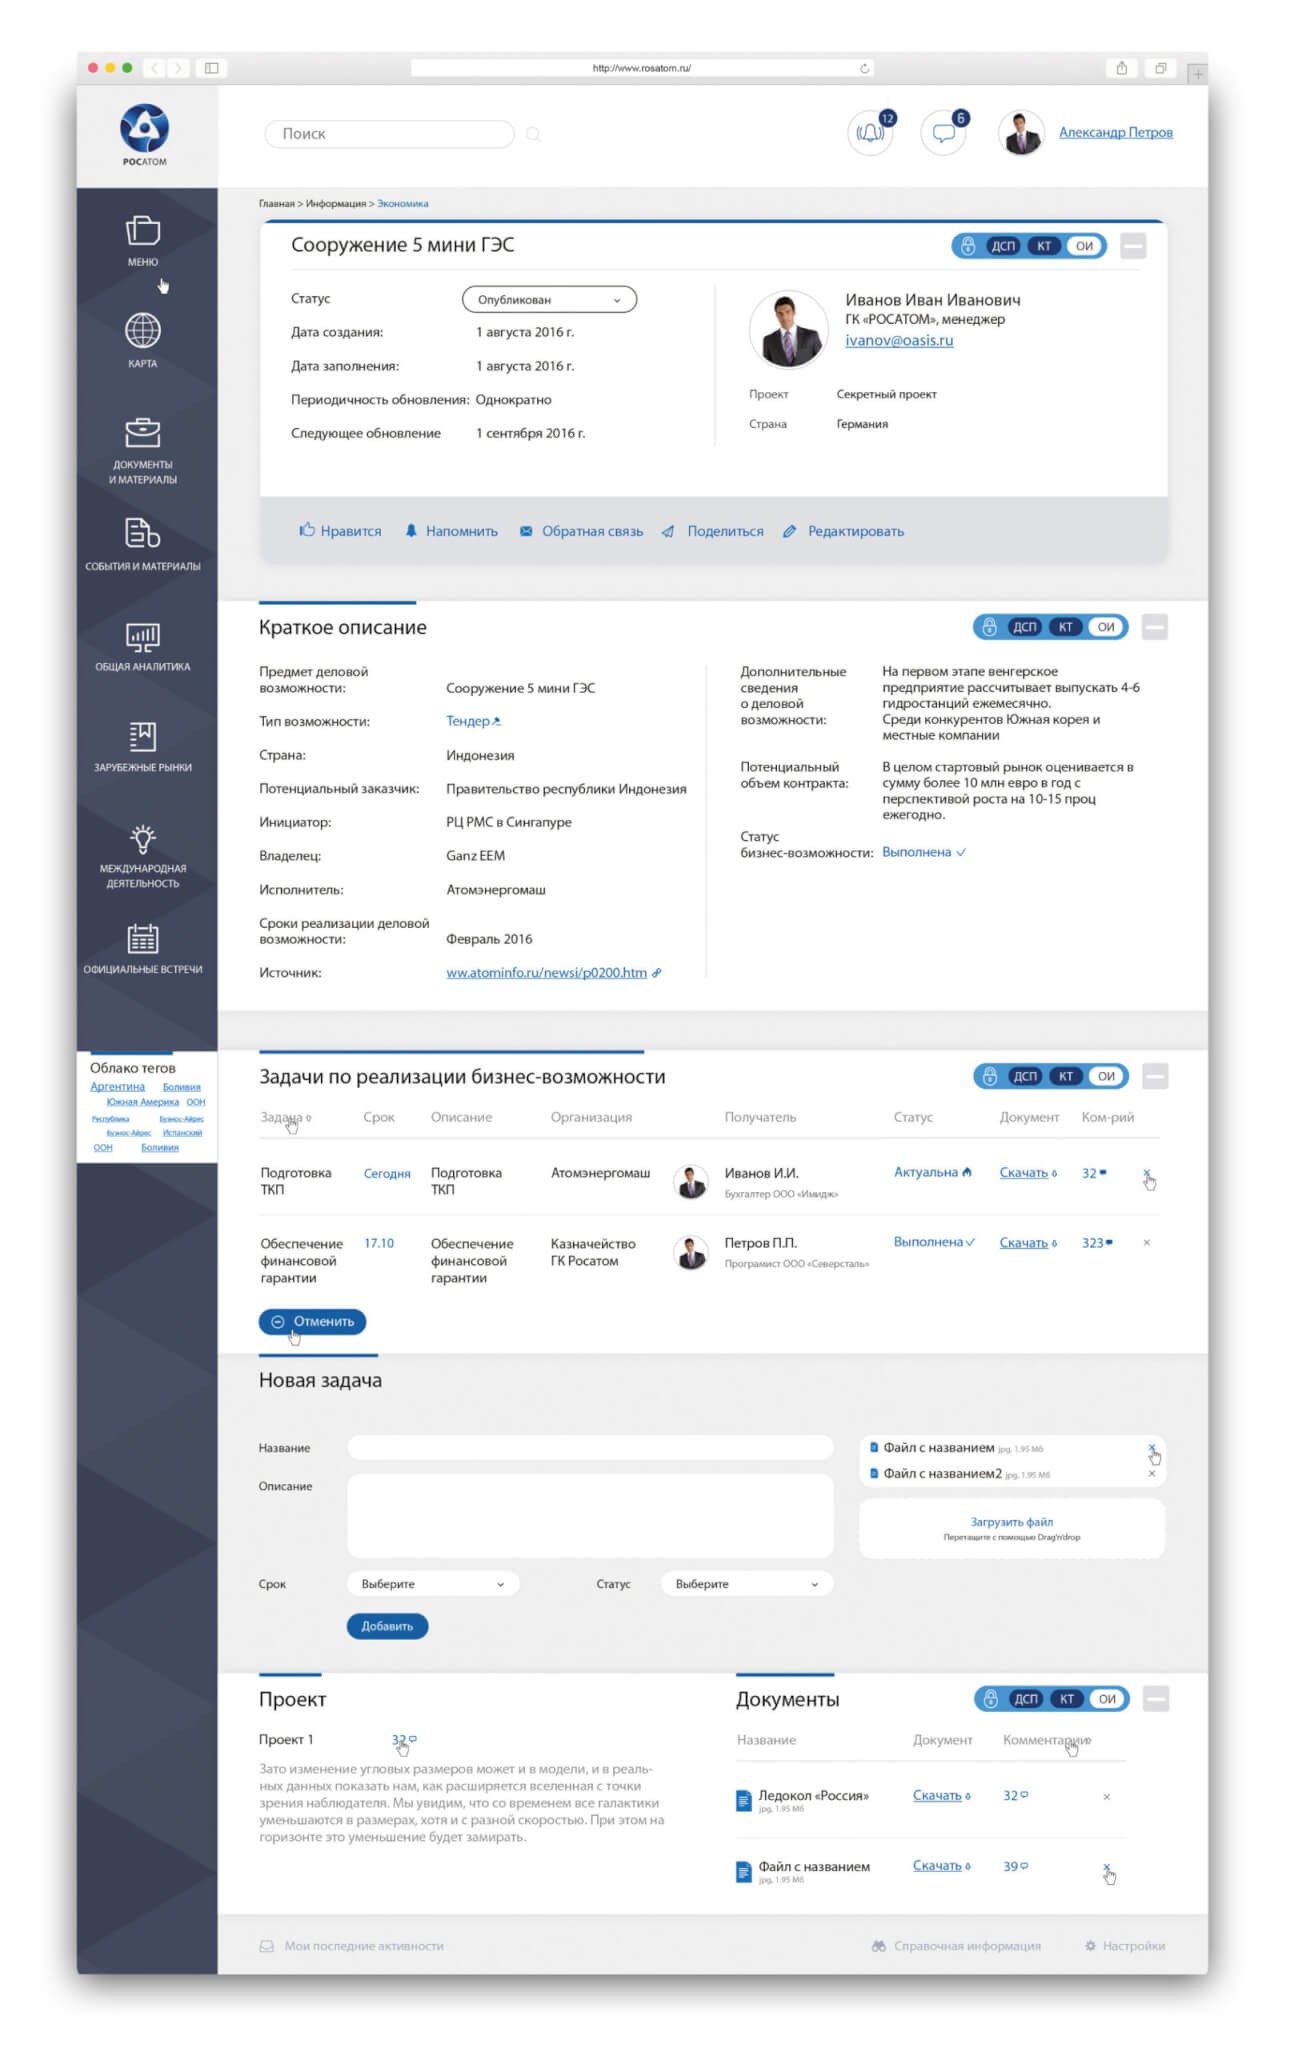Open the chat messages icon
The width and height of the screenshot is (1290, 2048).
(943, 133)
